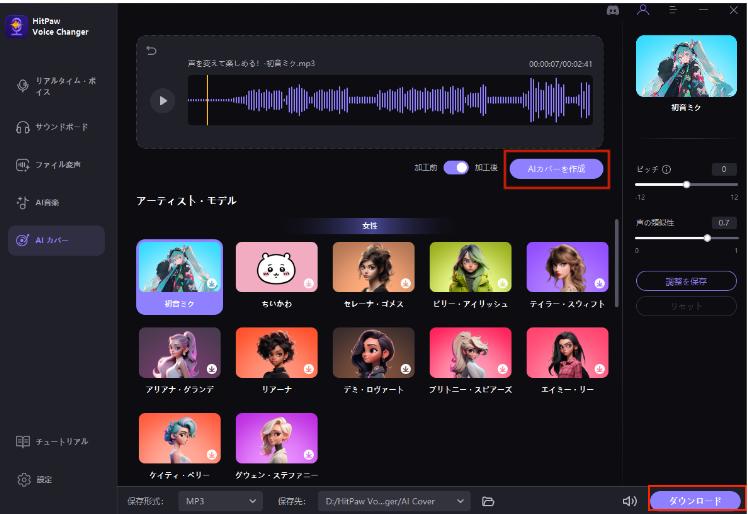Select the セレーナ・ゴメス model thumbnail

(x=374, y=267)
